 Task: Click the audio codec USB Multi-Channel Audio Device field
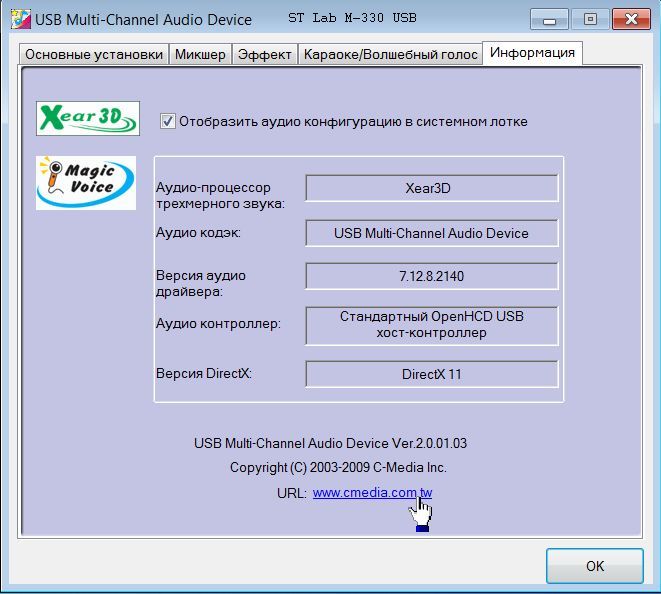coord(432,233)
